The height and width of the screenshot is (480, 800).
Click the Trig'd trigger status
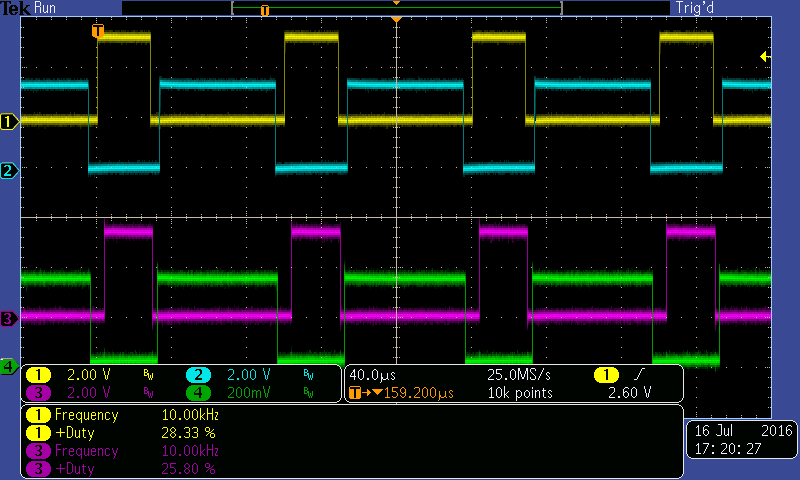point(694,8)
